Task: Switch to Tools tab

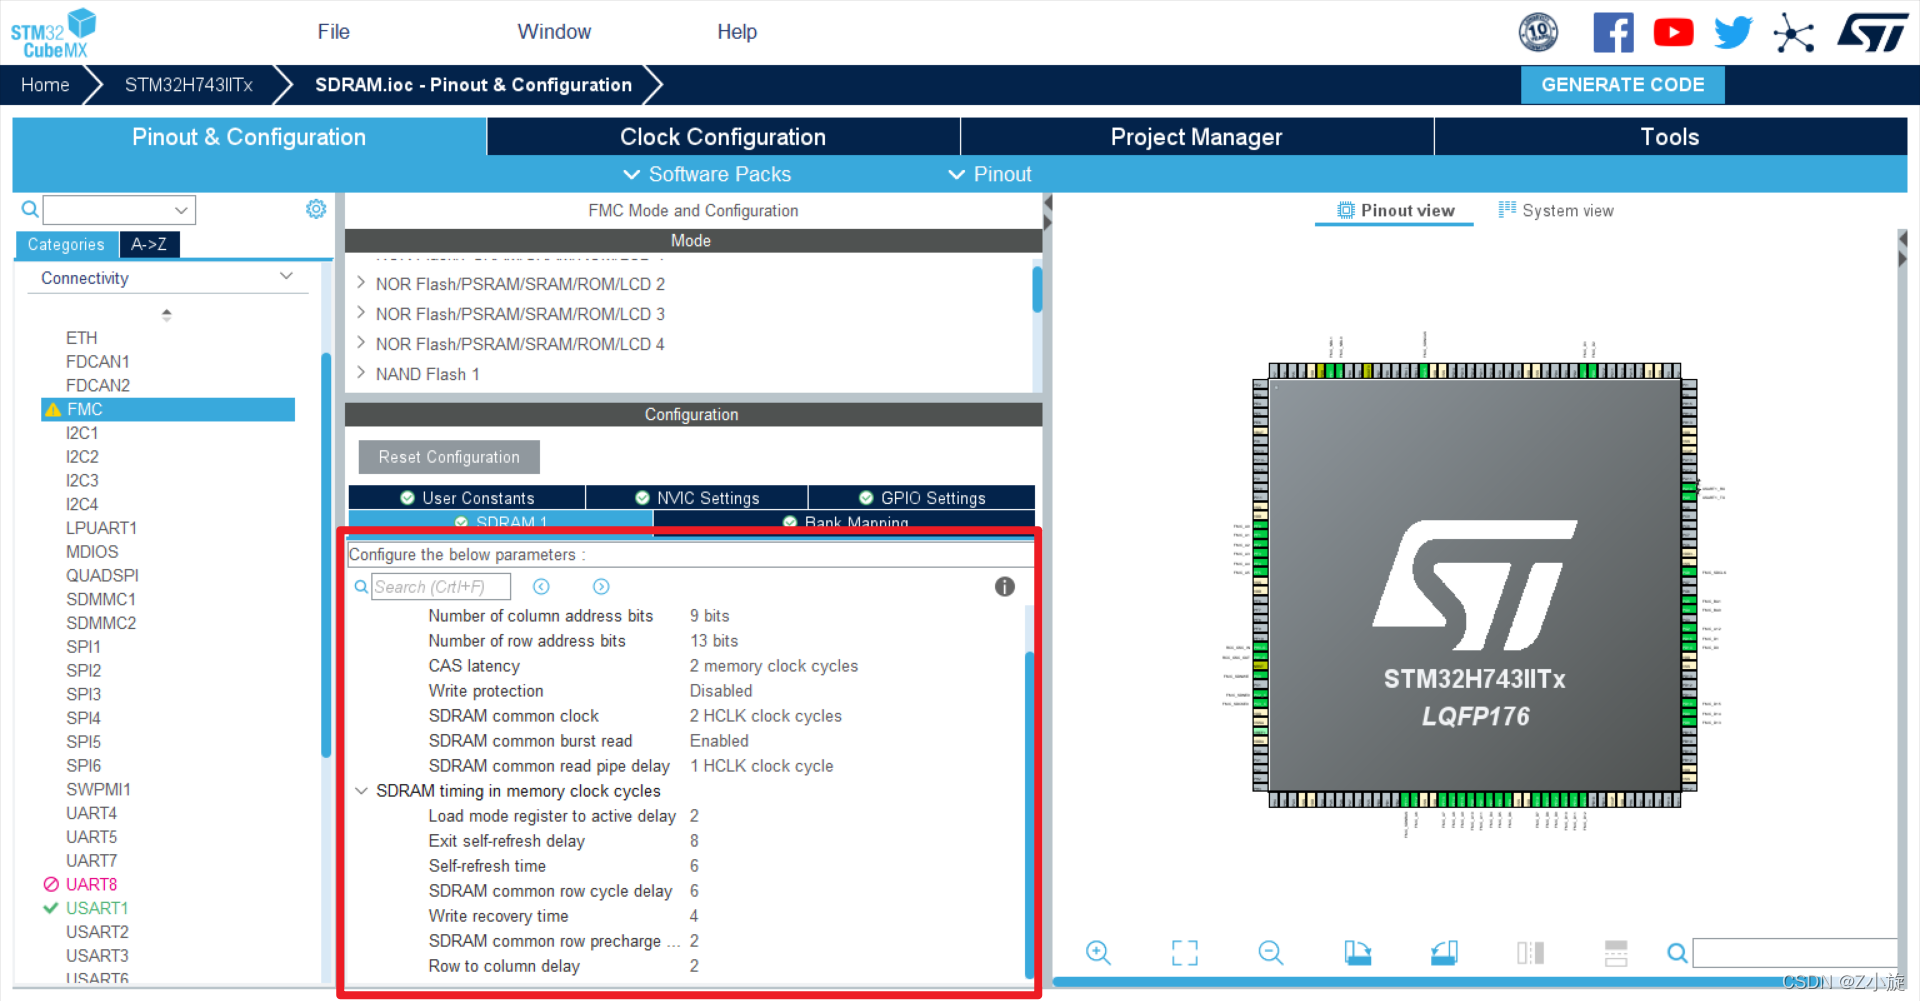Action: (x=1670, y=137)
